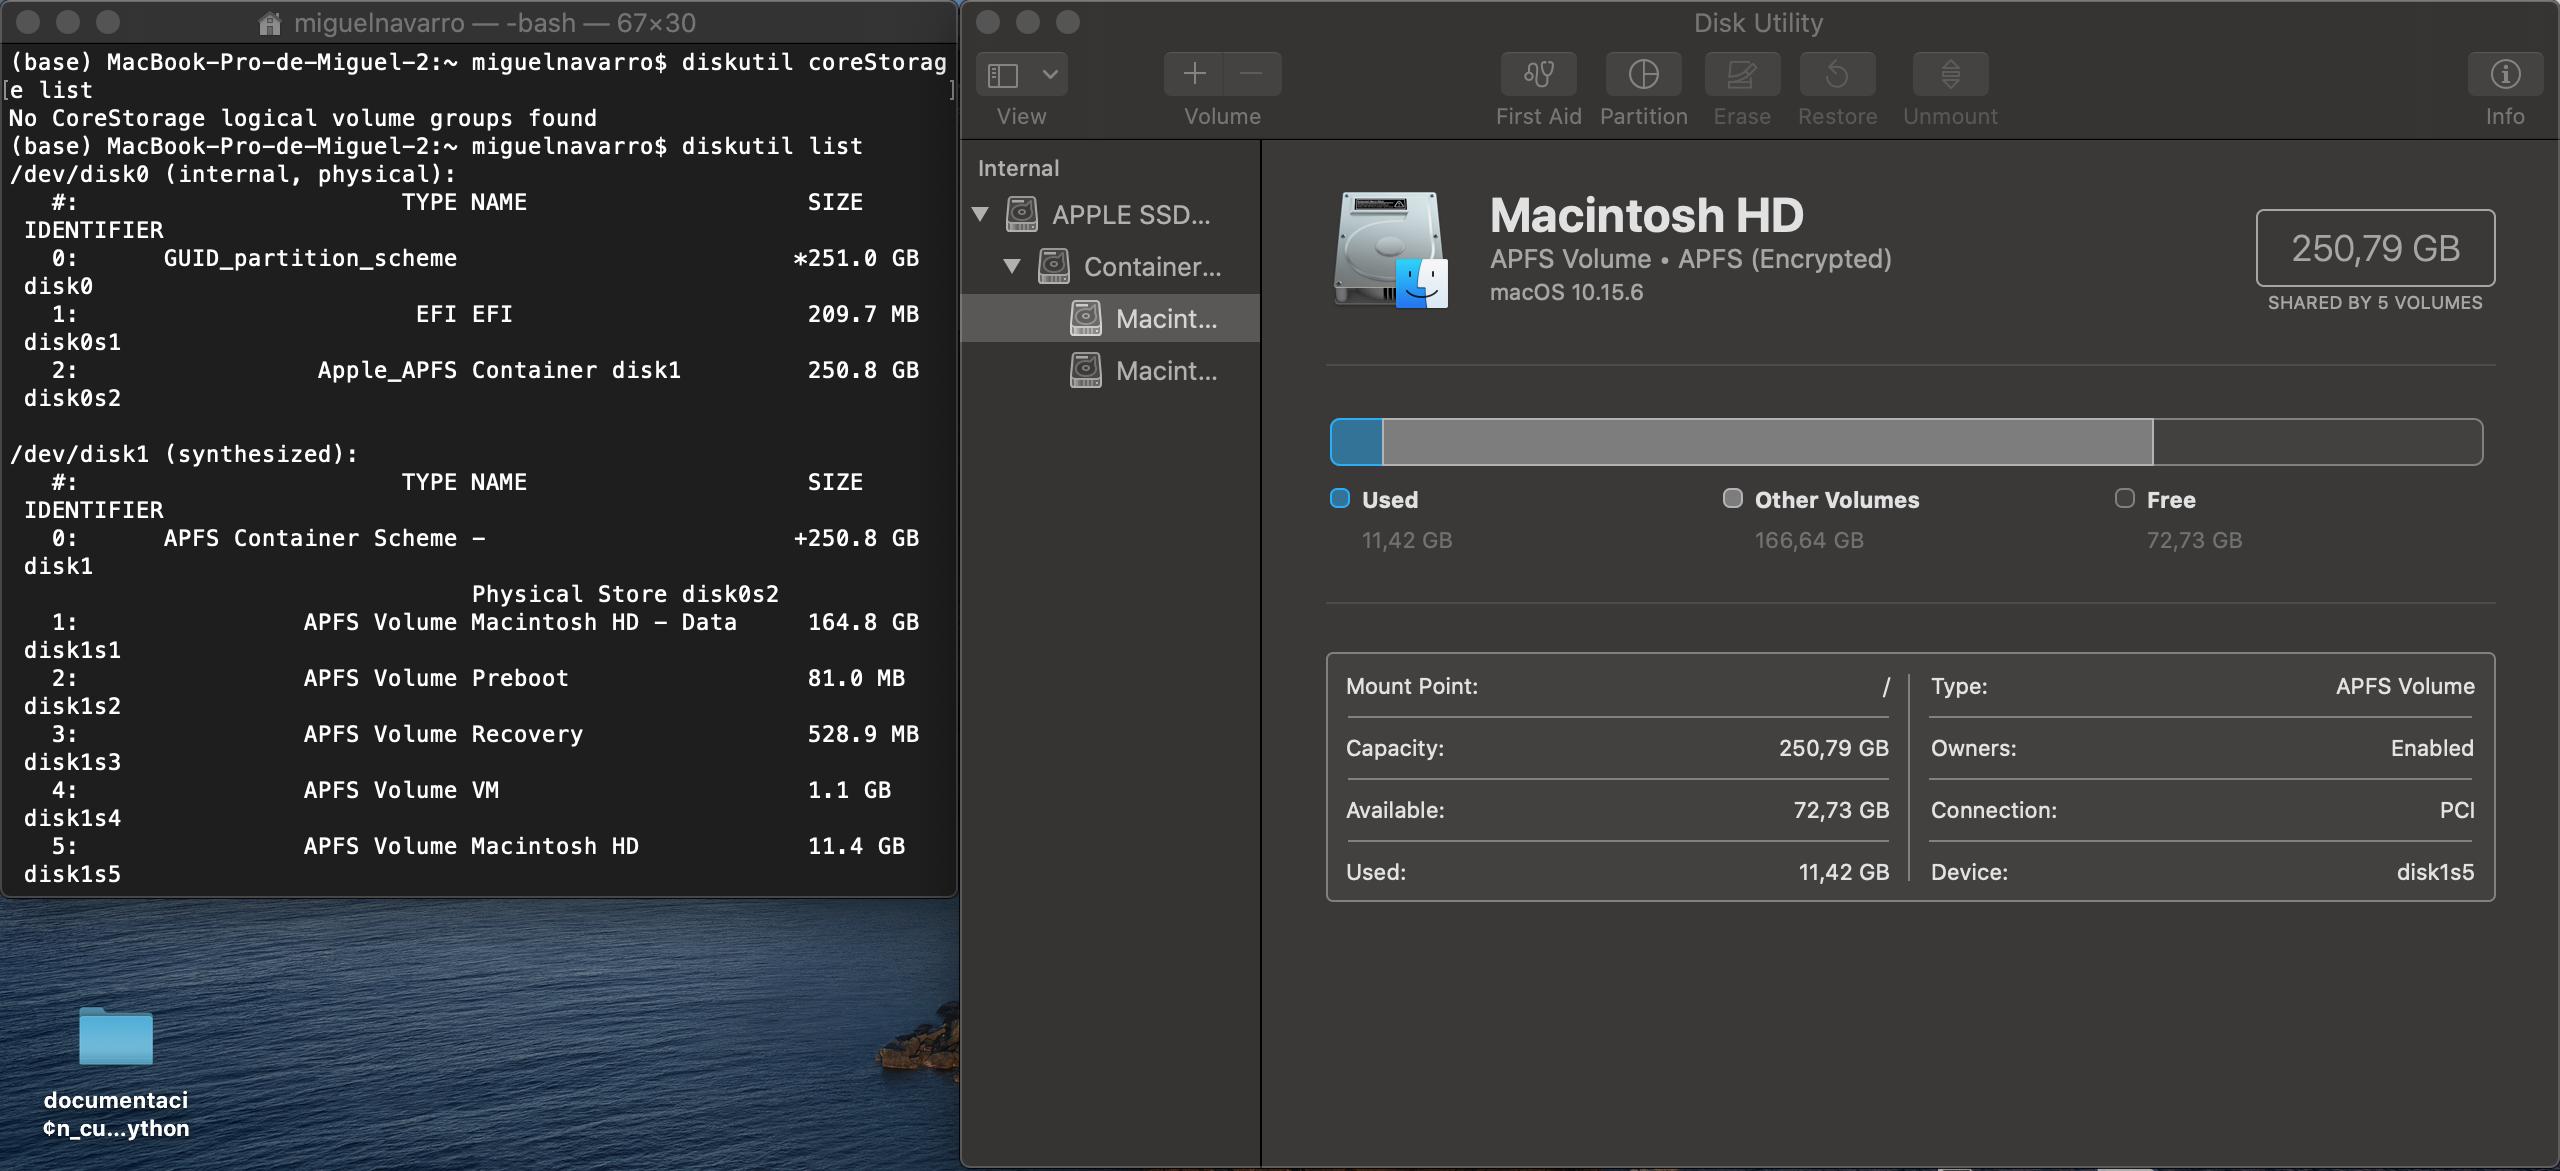The image size is (2560, 1171).
Task: Click the 'Internal' sidebar heading
Action: [1018, 168]
